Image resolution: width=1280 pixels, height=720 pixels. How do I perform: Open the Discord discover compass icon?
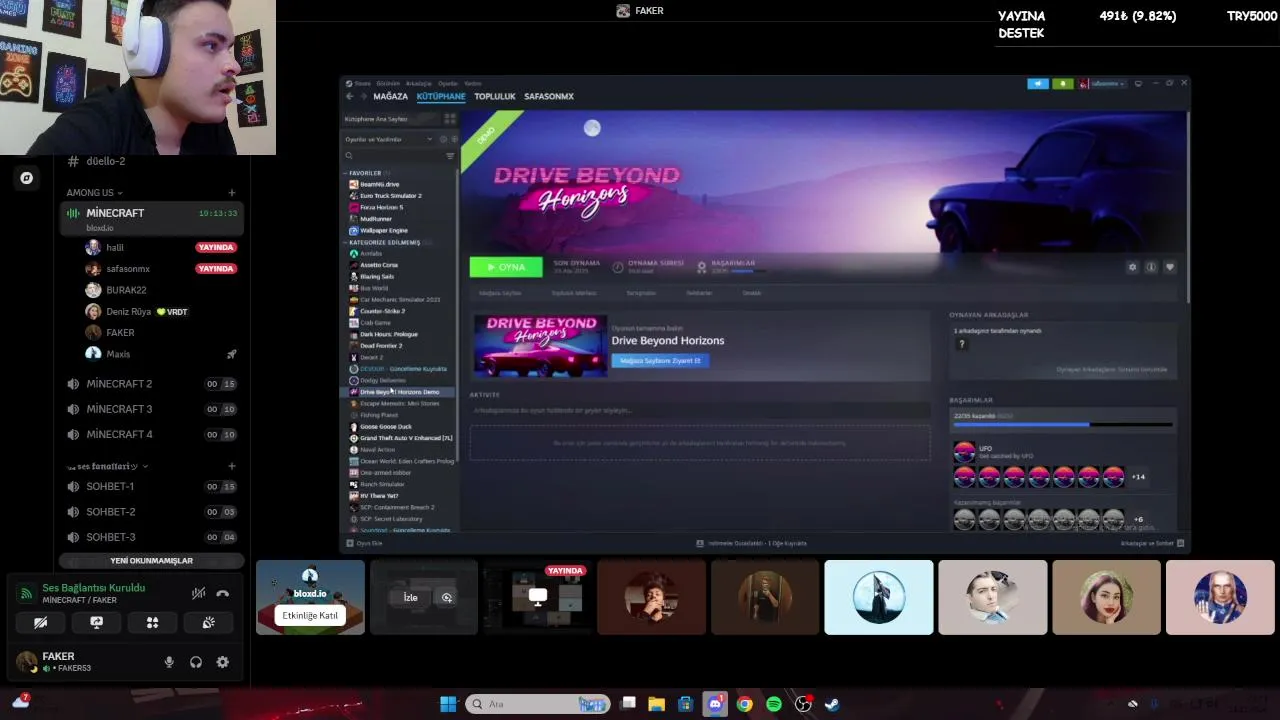27,178
